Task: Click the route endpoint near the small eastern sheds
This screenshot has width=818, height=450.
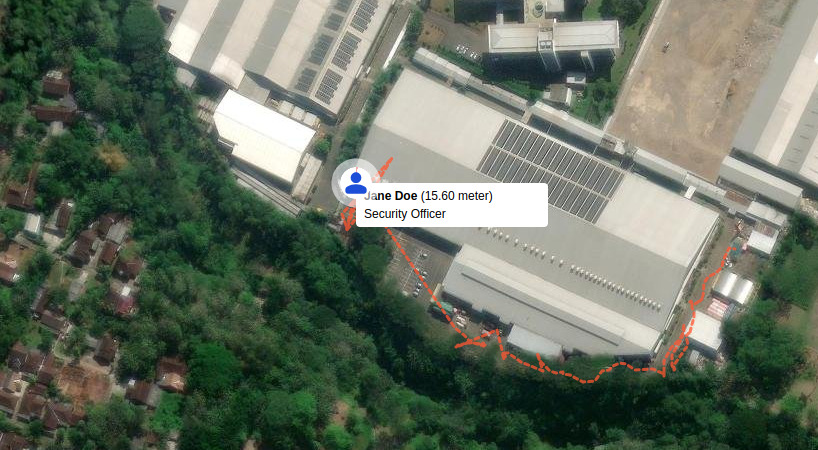Action: click(734, 249)
